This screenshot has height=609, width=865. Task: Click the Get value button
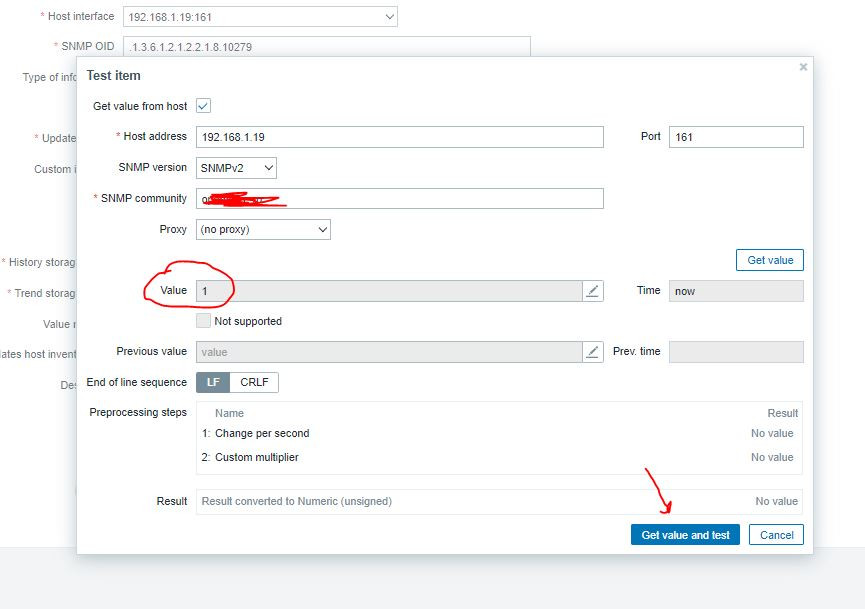click(770, 260)
